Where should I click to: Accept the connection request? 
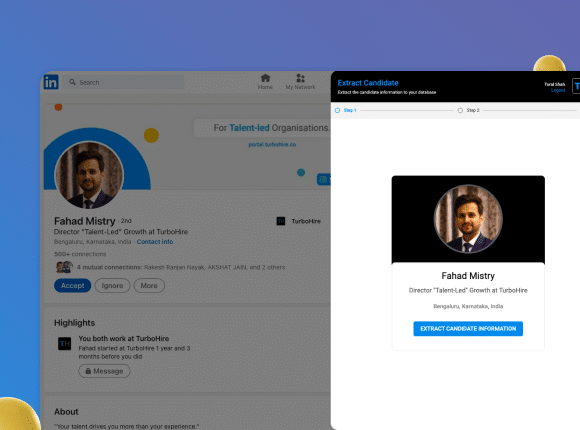tap(72, 286)
